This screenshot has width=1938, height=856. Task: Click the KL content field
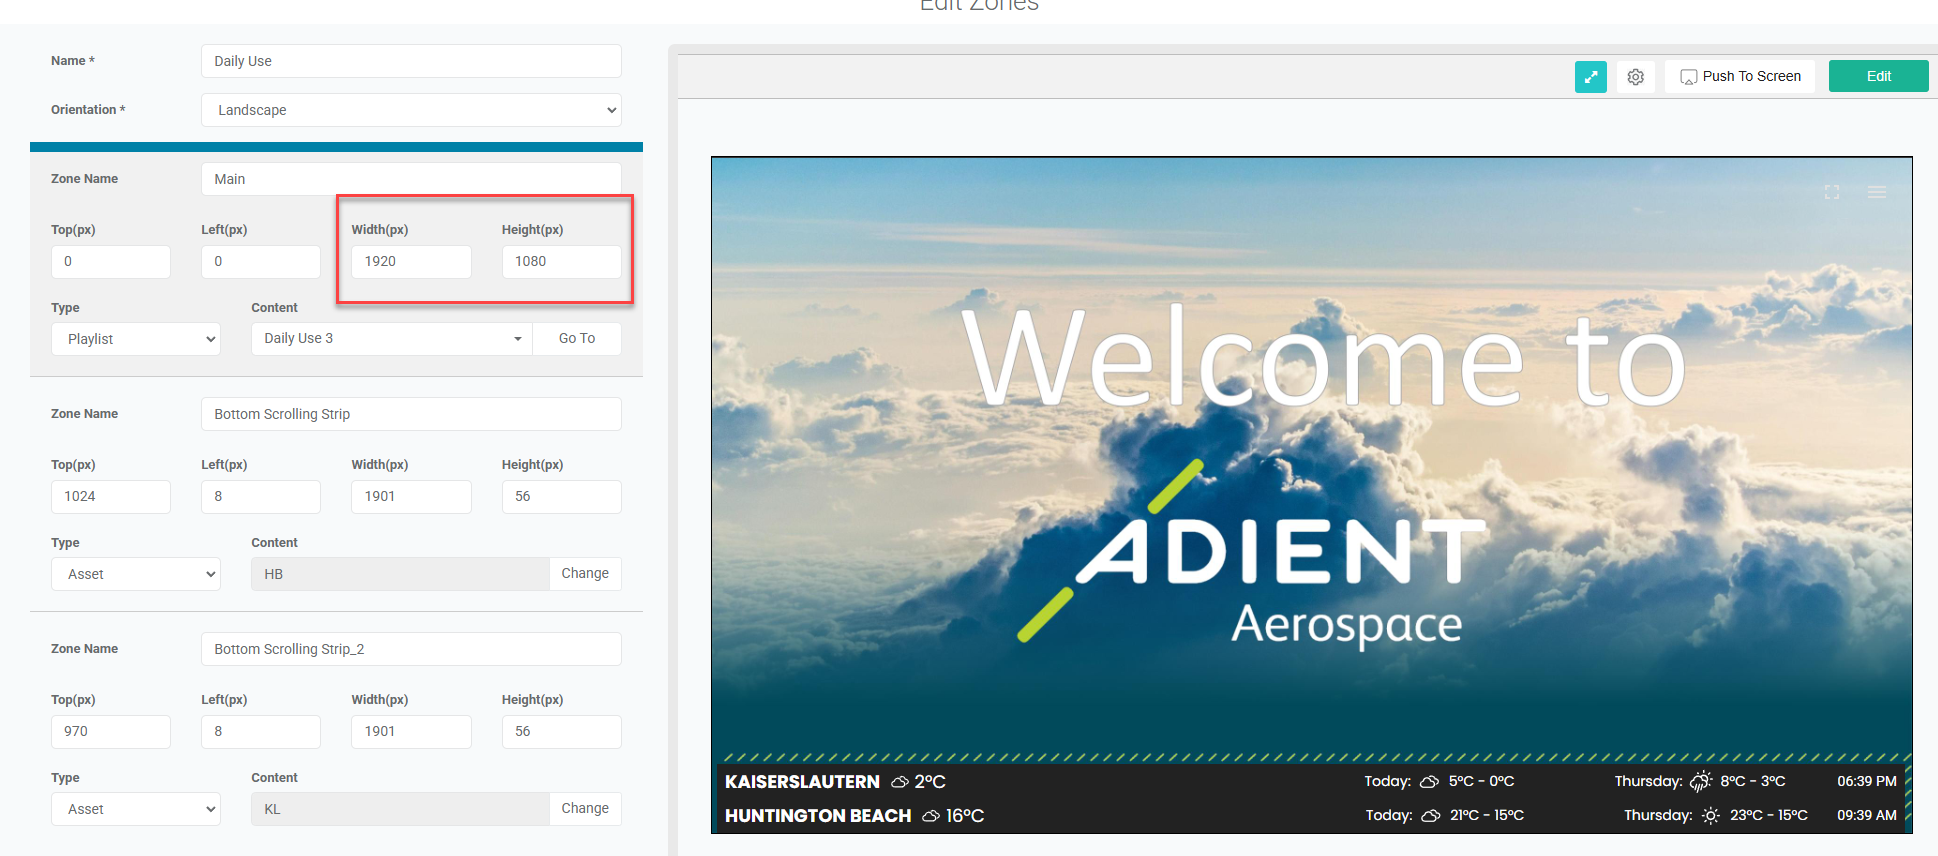click(400, 809)
